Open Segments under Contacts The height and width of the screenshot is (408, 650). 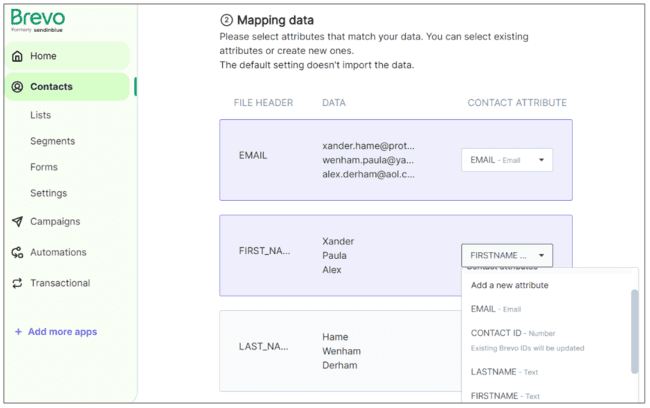coord(52,141)
